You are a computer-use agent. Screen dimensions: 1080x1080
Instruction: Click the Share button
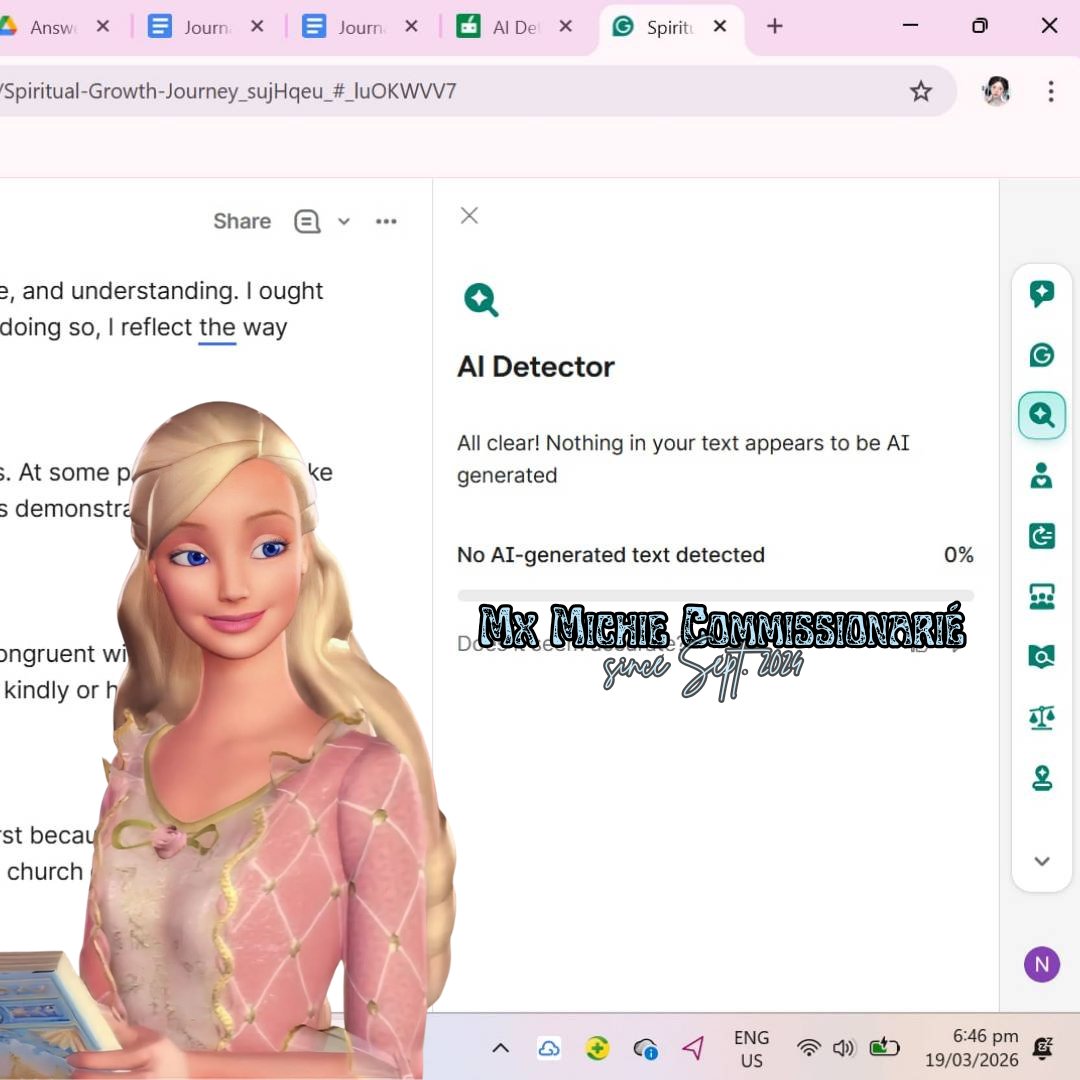coord(242,222)
